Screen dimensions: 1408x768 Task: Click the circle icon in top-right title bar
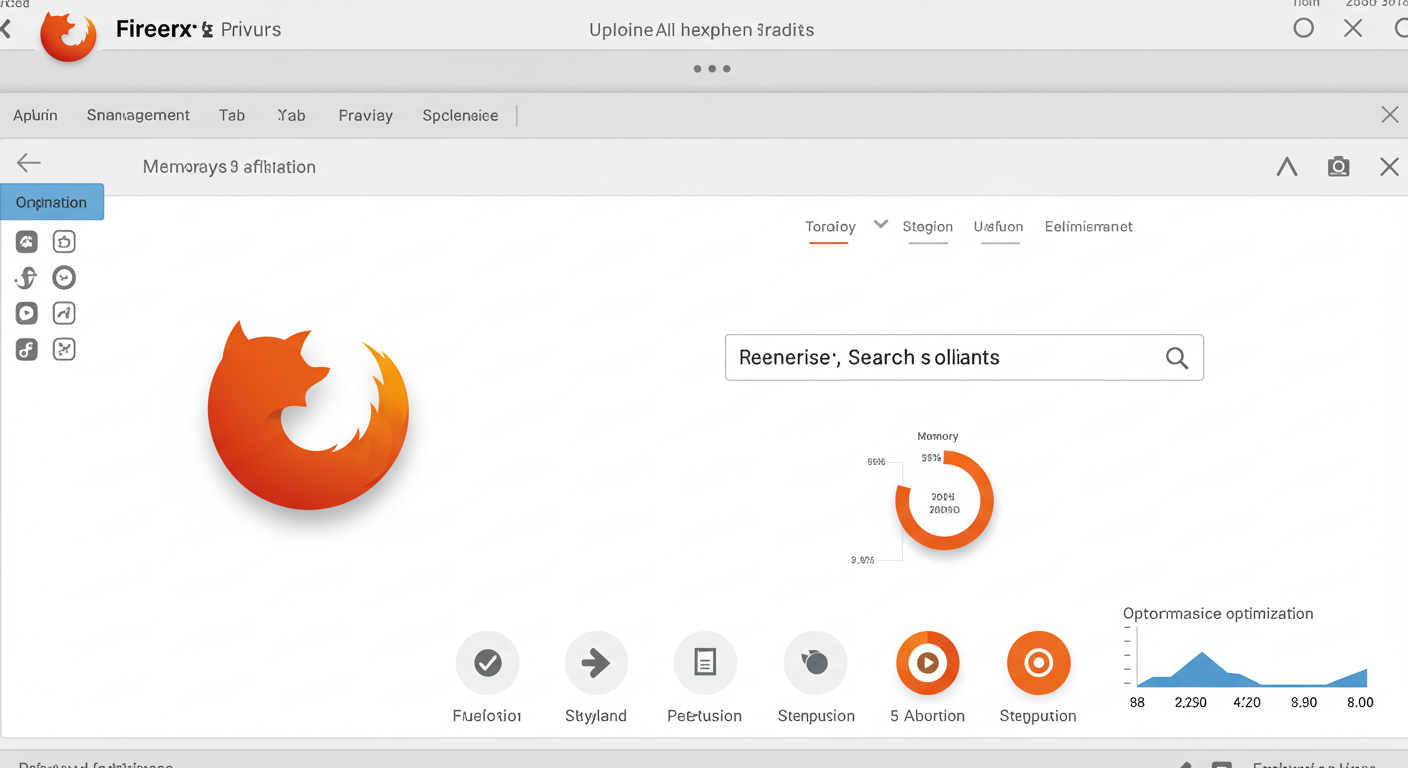[x=1304, y=28]
